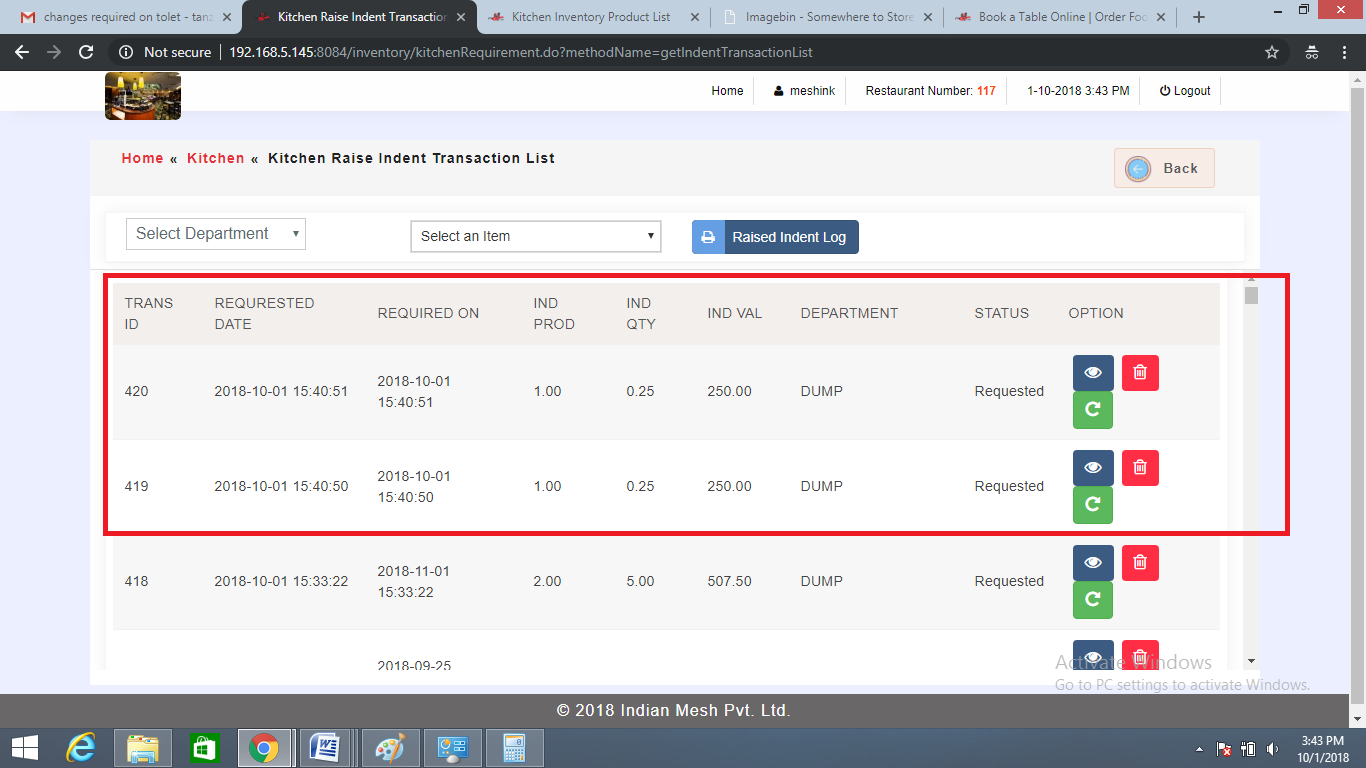Click IND VAL value 507.50

pyautogui.click(x=729, y=581)
